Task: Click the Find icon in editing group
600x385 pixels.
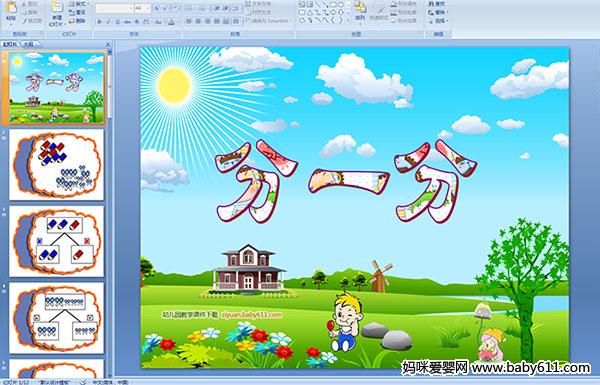Action: coord(437,4)
